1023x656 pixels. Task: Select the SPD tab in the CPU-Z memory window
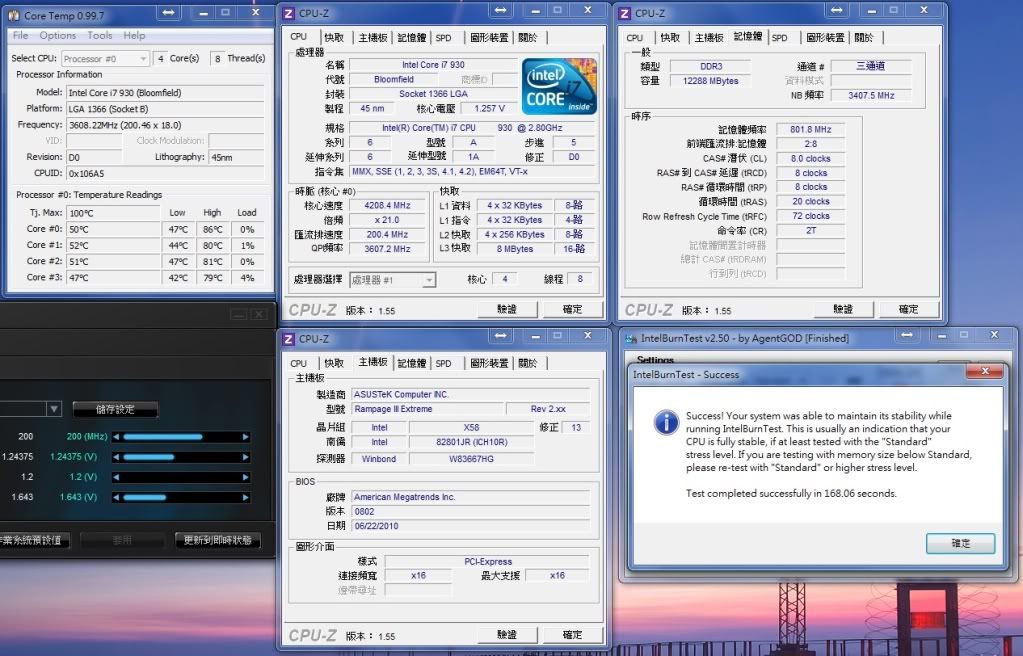click(x=780, y=38)
